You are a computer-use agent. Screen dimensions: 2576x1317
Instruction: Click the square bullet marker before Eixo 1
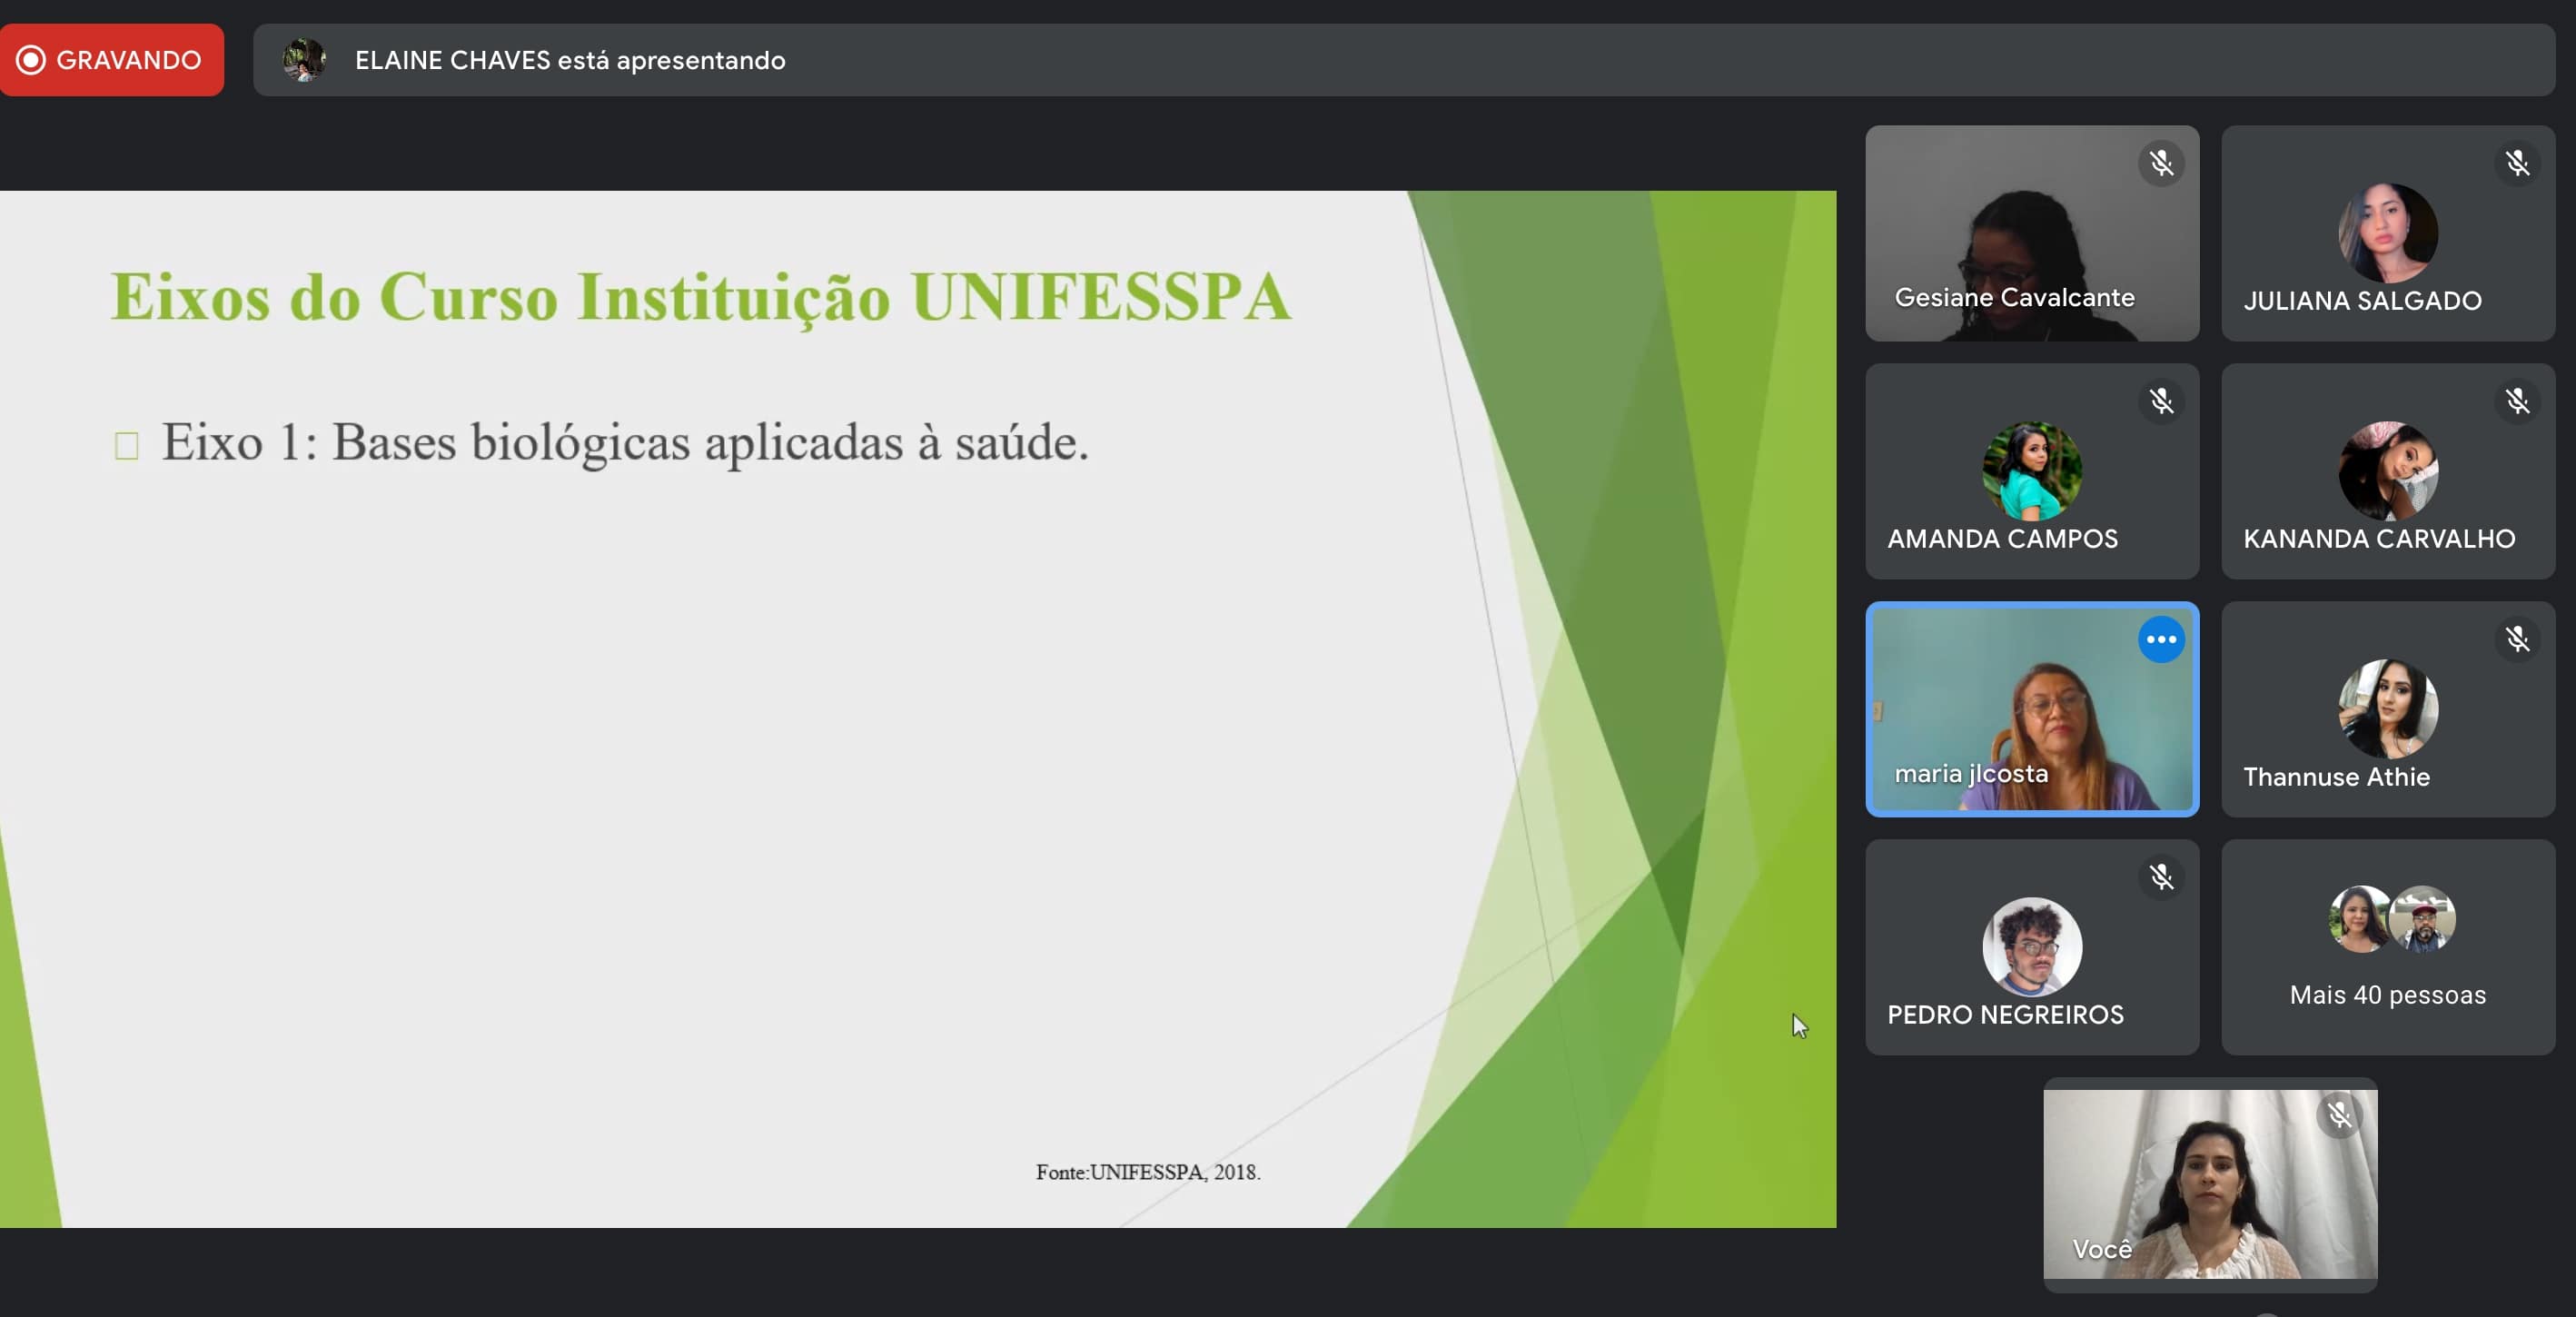(126, 445)
